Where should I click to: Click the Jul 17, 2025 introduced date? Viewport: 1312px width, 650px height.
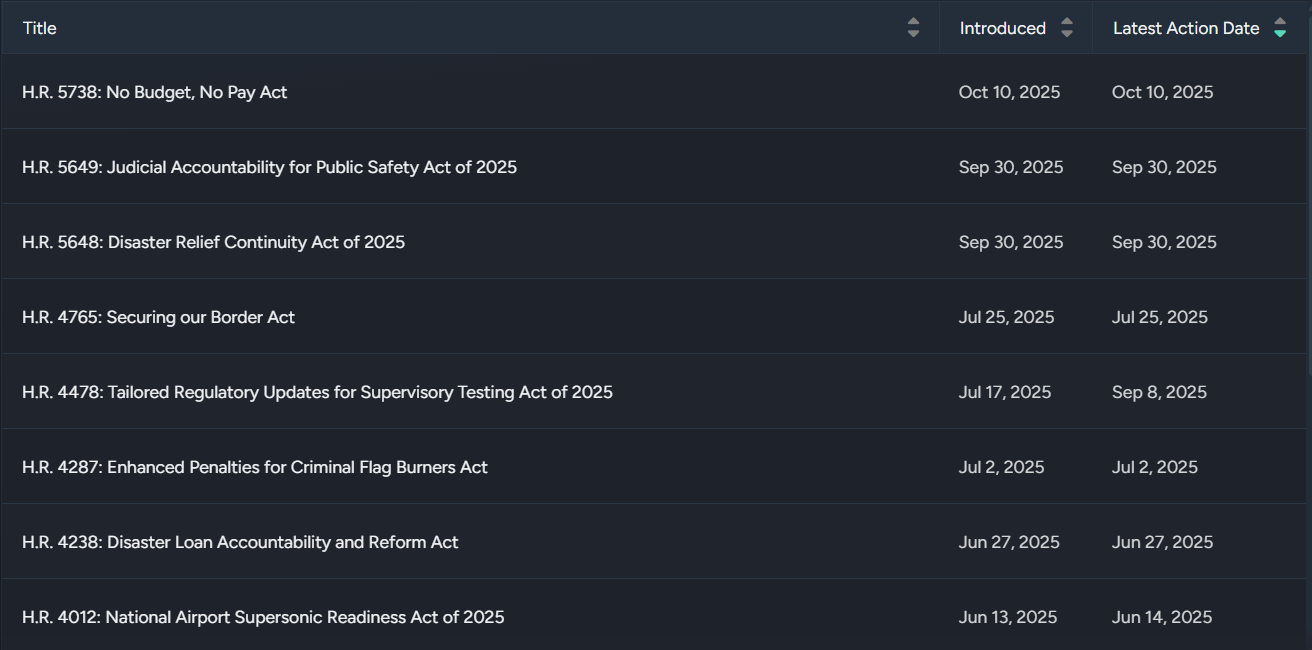click(x=1005, y=392)
